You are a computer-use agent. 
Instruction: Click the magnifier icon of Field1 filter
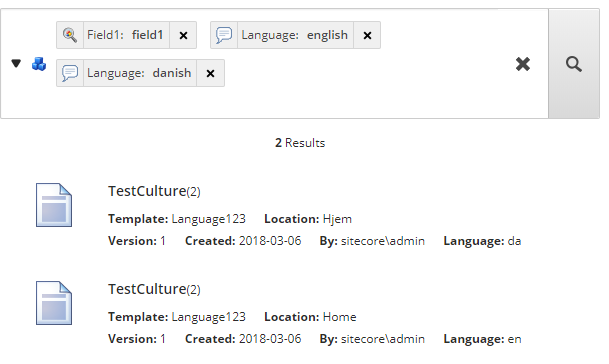coord(70,35)
